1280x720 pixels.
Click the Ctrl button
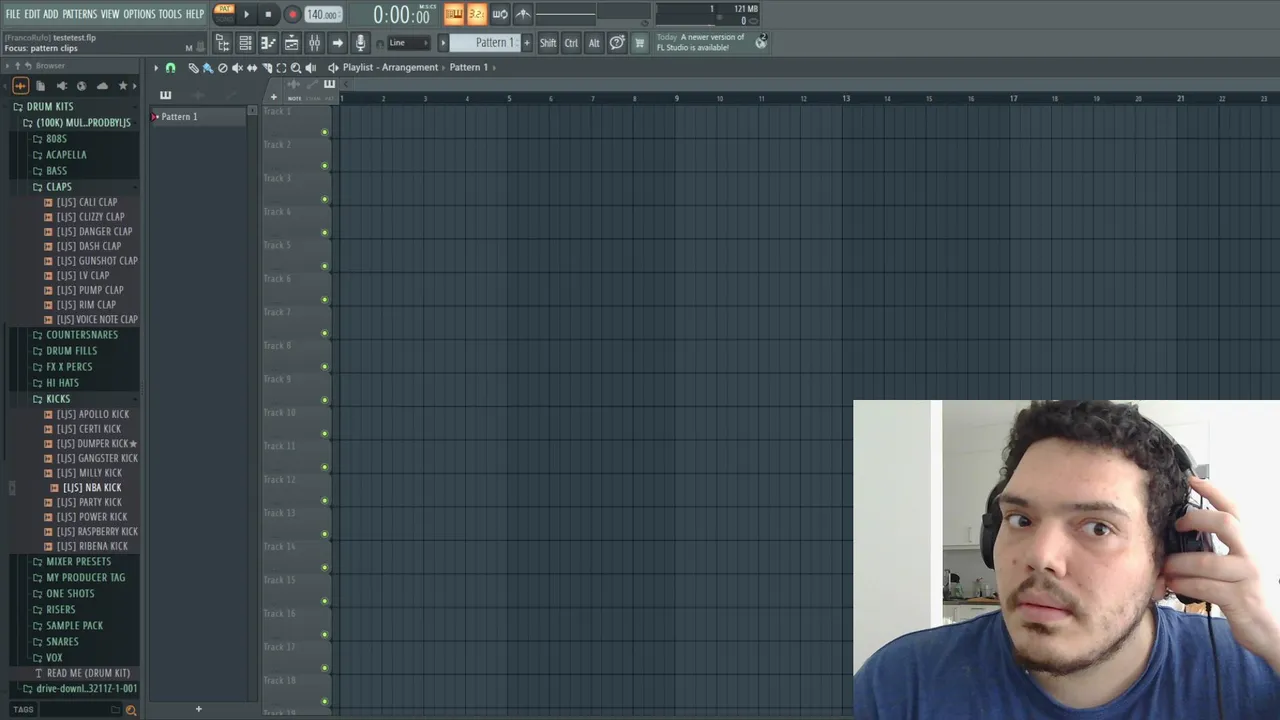pyautogui.click(x=571, y=43)
